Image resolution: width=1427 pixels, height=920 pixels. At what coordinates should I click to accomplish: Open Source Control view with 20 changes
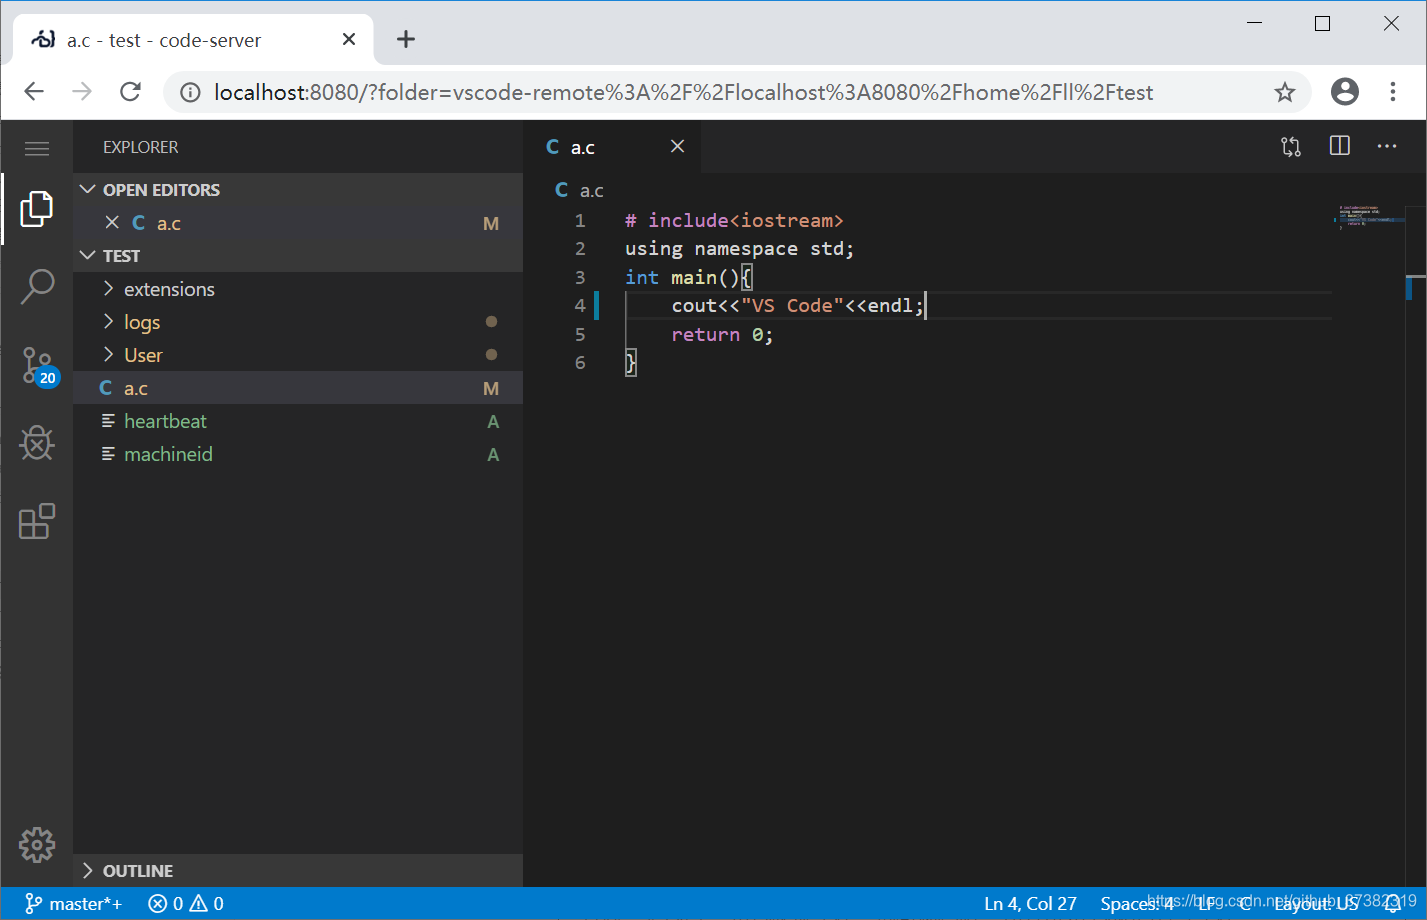40,367
